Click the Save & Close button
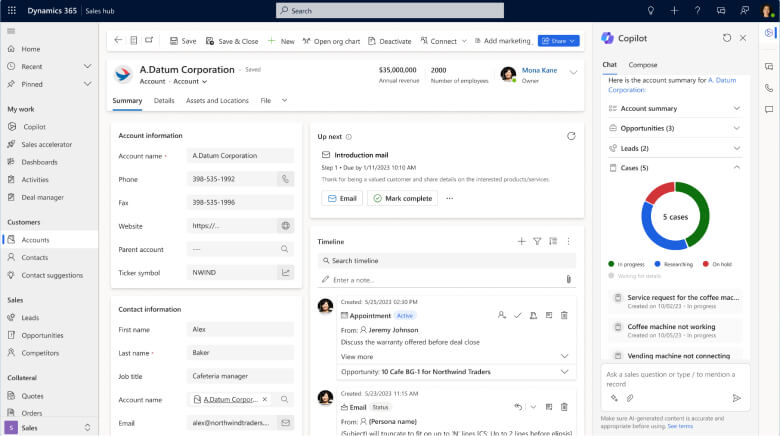This screenshot has height=436, width=780. click(232, 41)
